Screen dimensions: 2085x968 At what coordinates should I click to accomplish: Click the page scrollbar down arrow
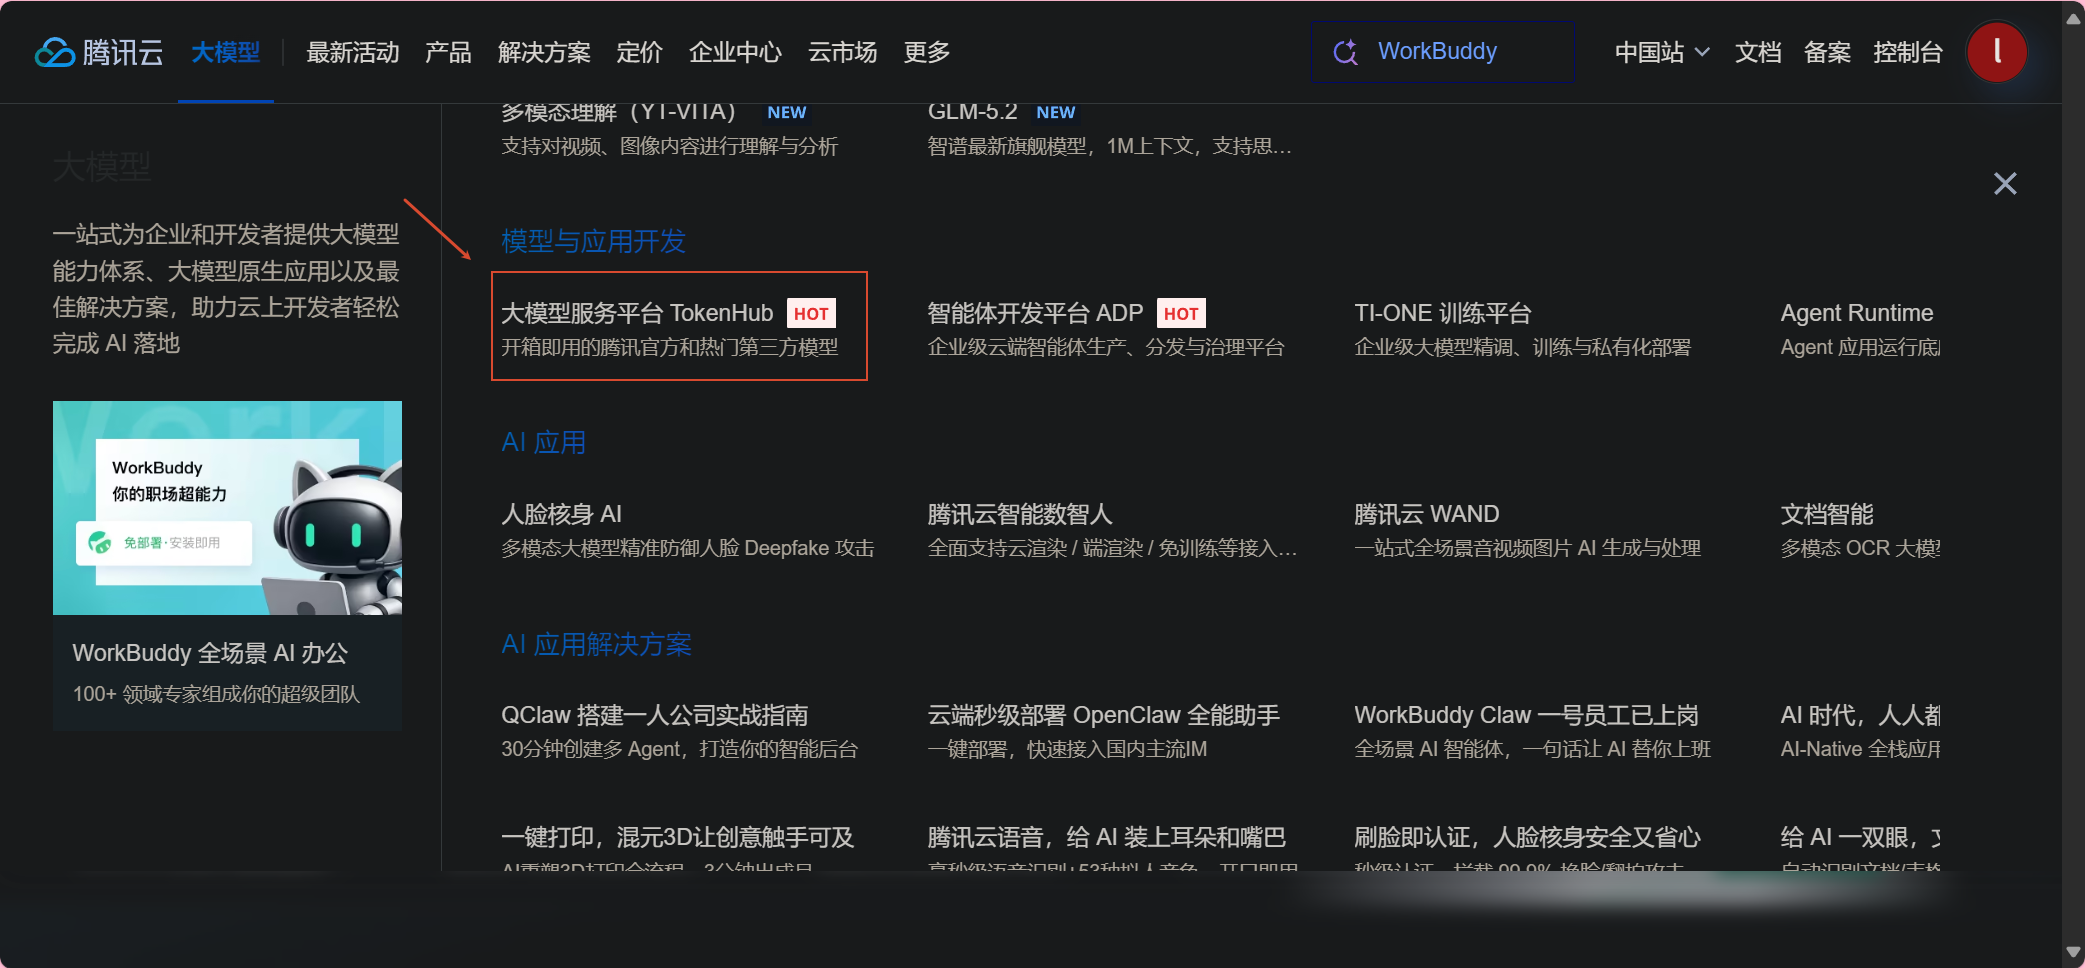point(2073,953)
